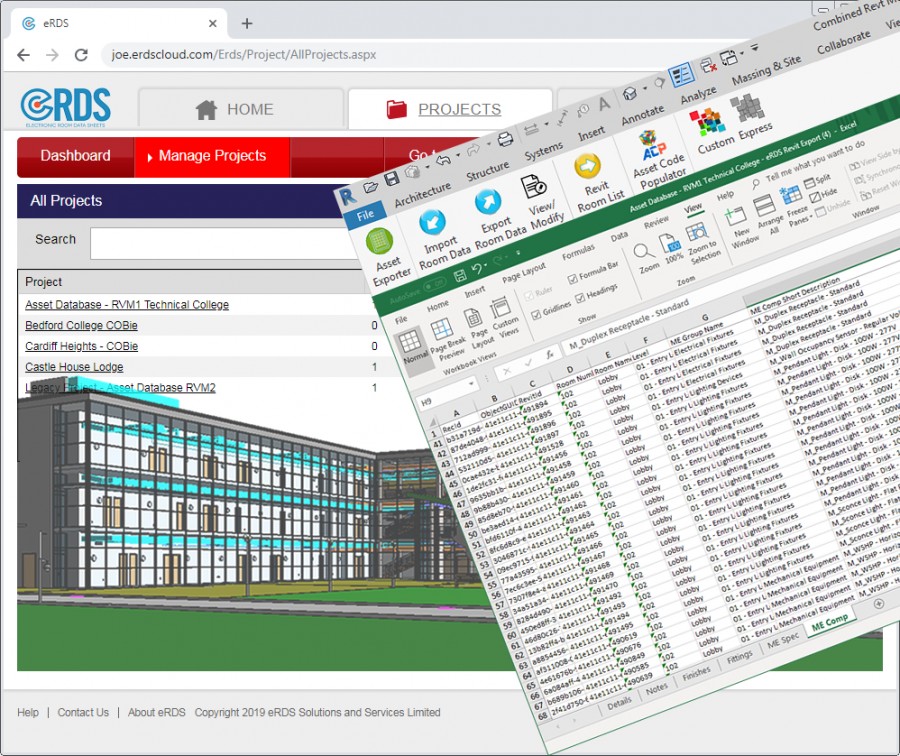The width and height of the screenshot is (900, 756).
Task: Uncheck the Formula Bar checkbox
Action: tap(572, 279)
